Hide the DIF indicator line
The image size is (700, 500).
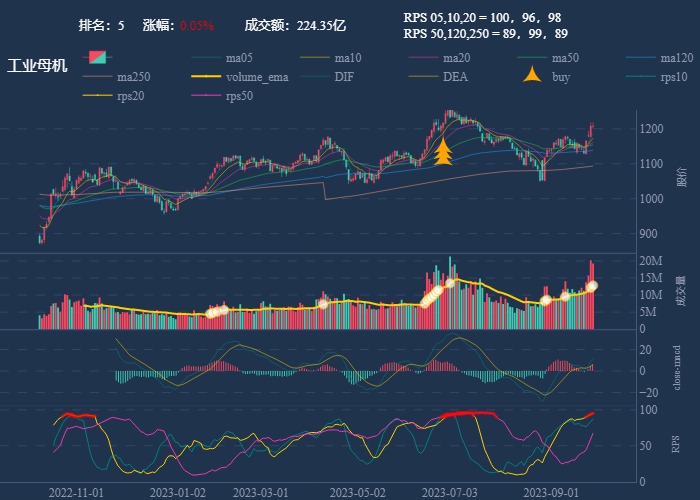pos(343,77)
